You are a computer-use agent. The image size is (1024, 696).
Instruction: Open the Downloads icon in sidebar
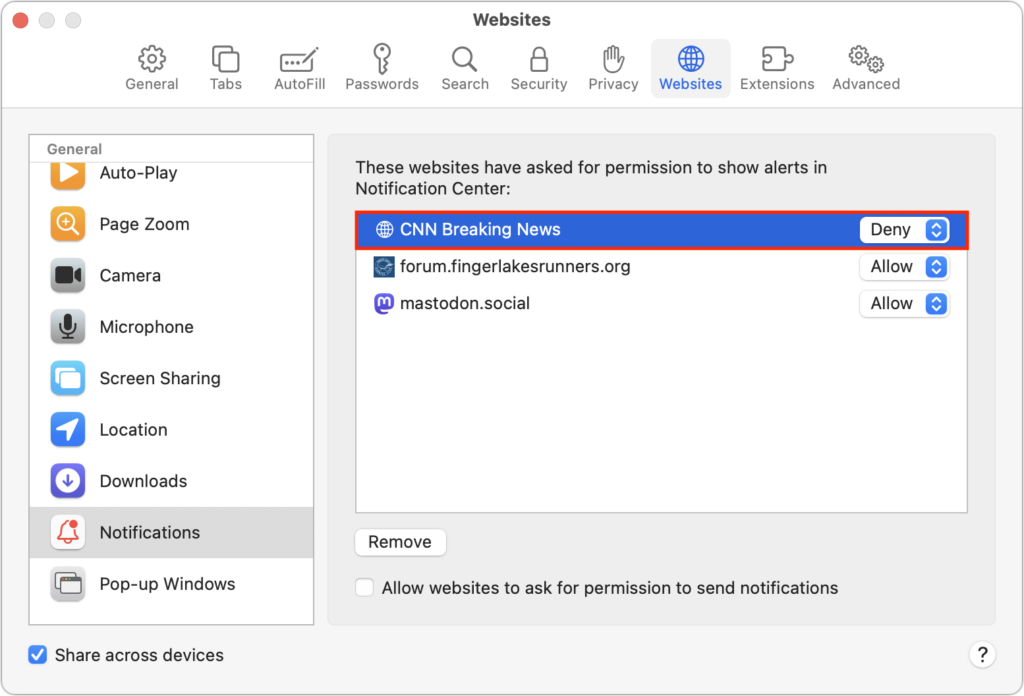point(68,481)
